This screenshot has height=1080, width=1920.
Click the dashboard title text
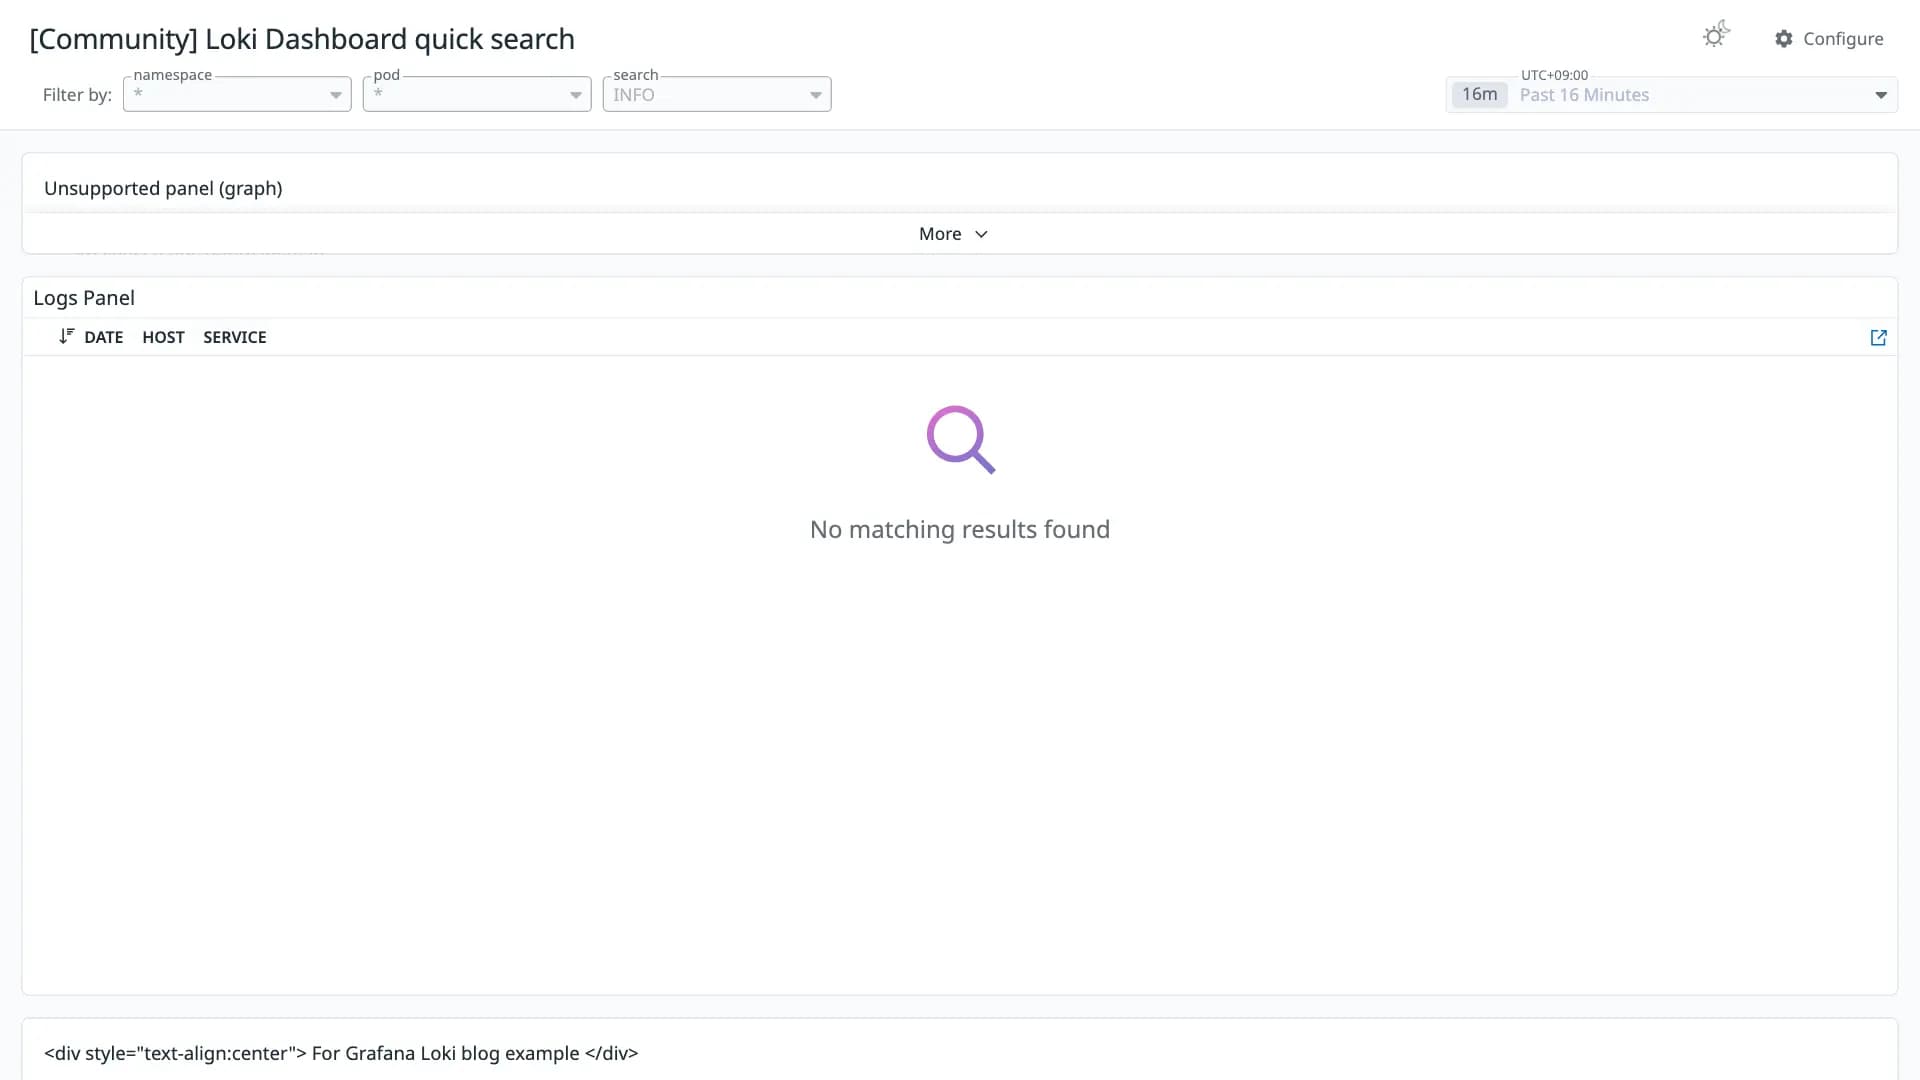pos(302,39)
